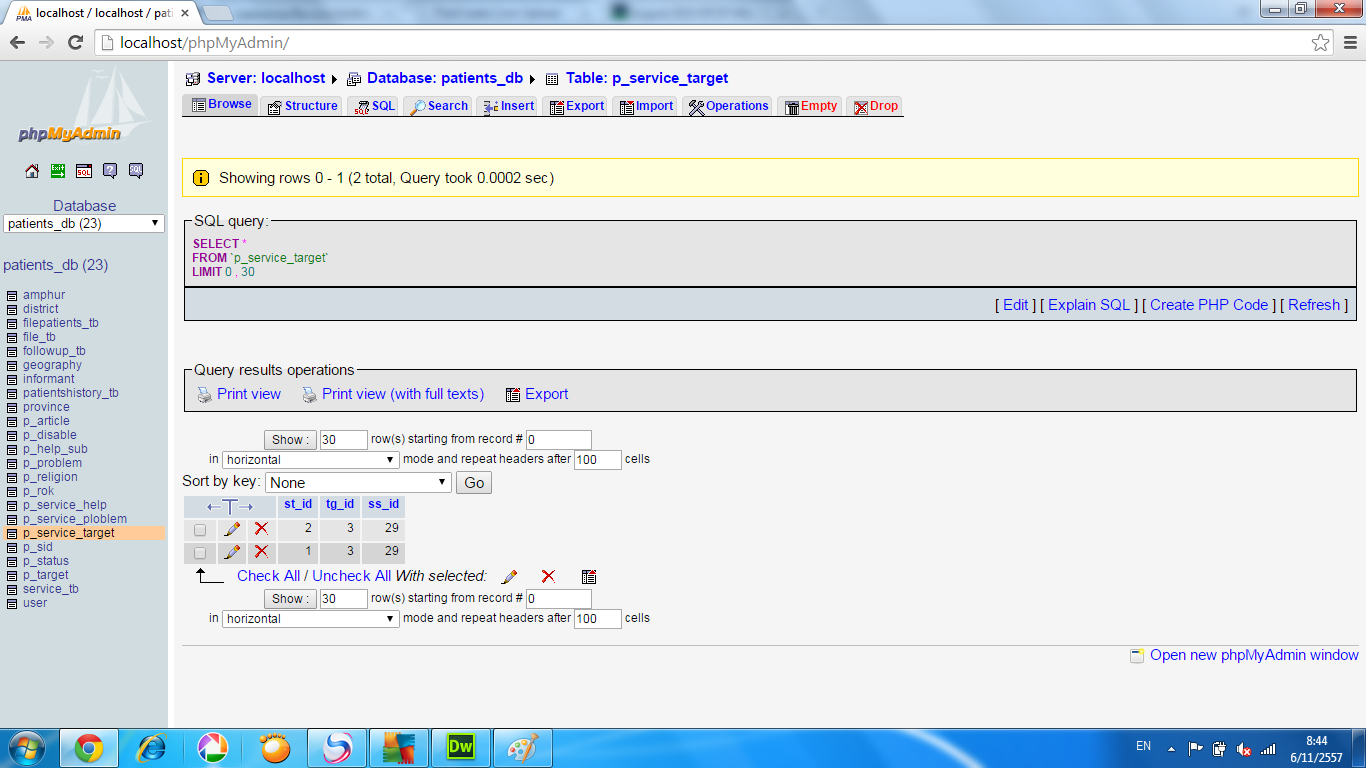This screenshot has width=1366, height=768.
Task: Open the p_target table in sidebar
Action: 46,575
